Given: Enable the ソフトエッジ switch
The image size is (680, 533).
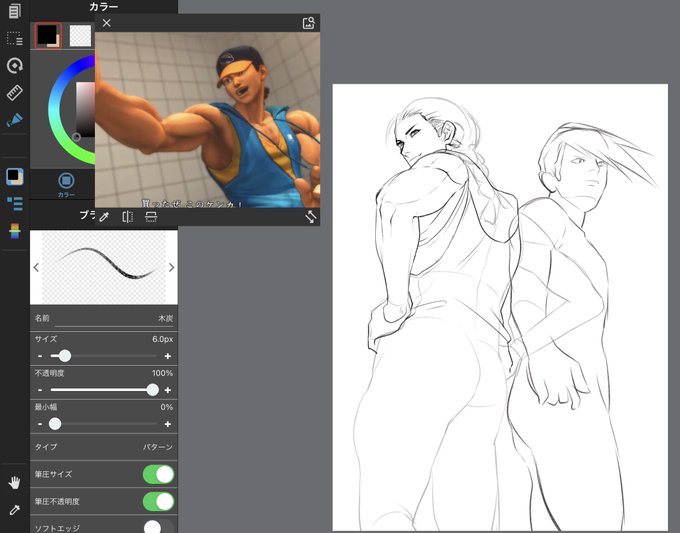Looking at the screenshot, I should click(x=158, y=527).
